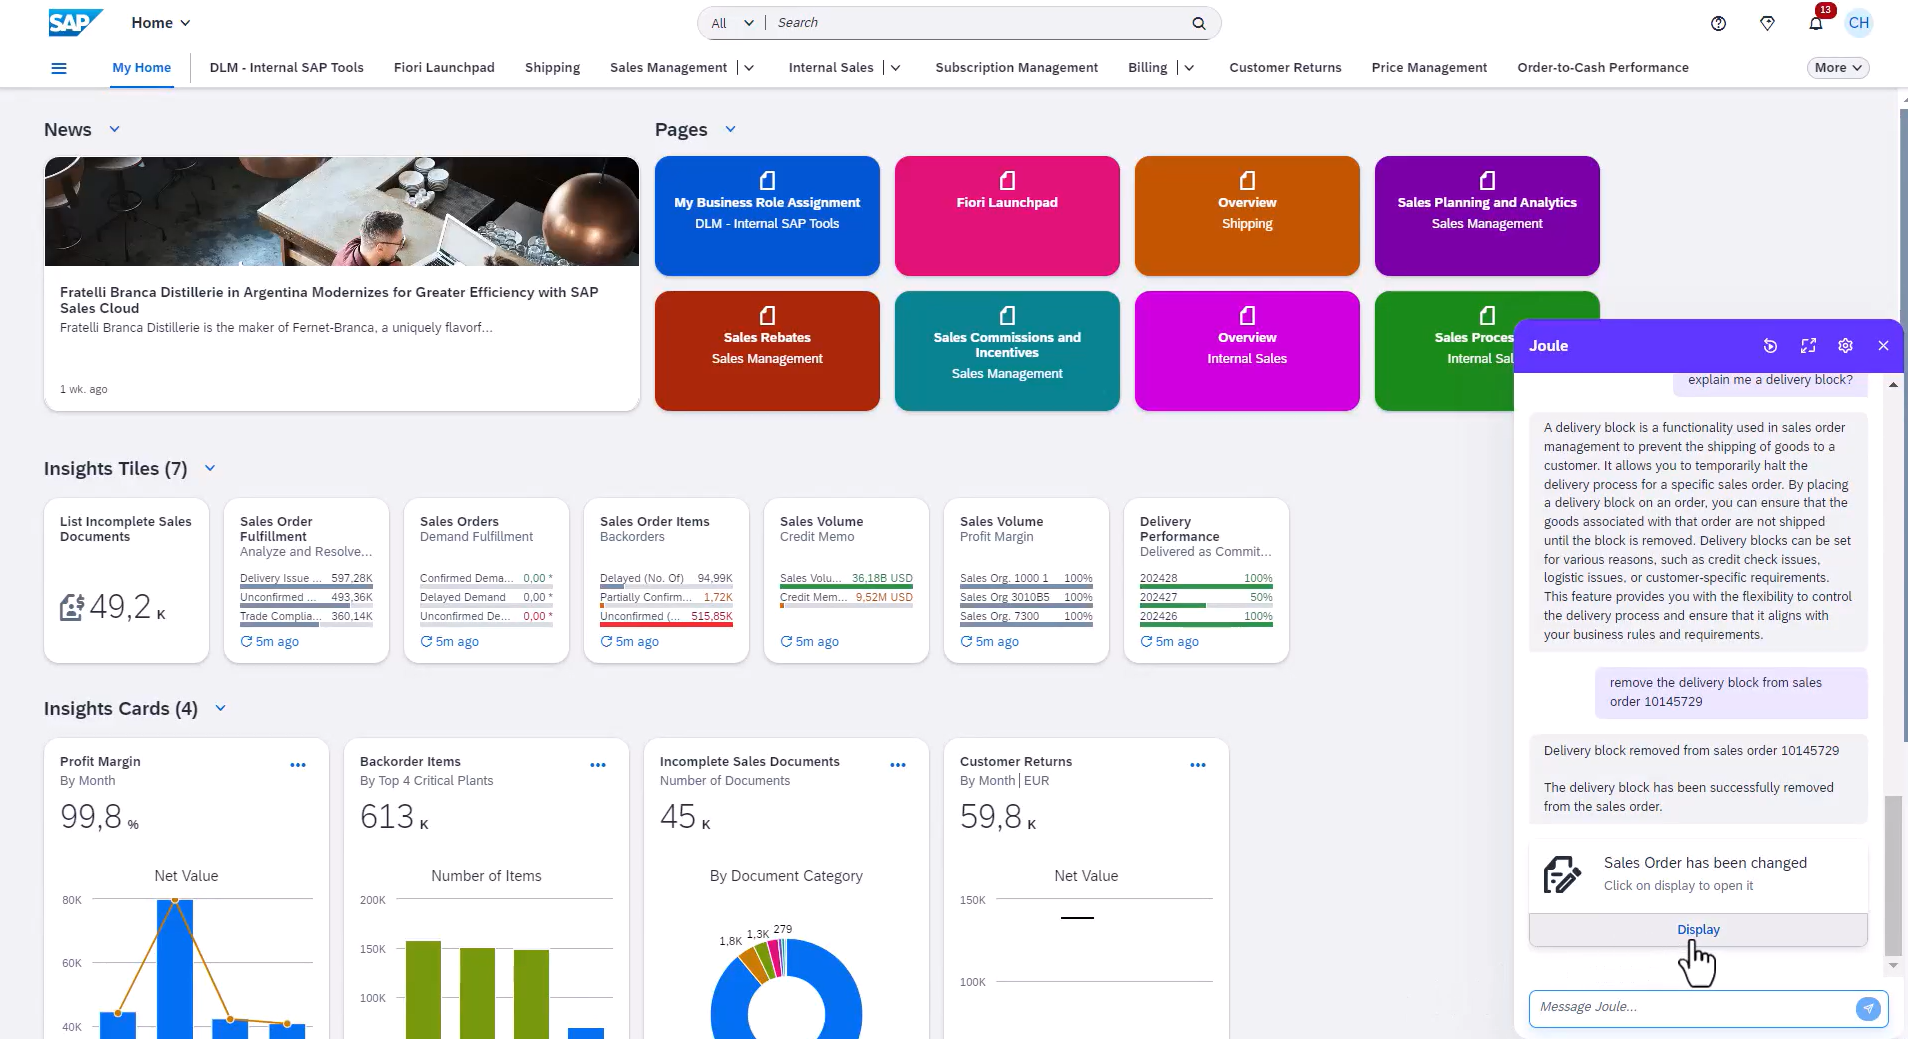1908x1039 pixels.
Task: Refresh Sales Order Items Backorders tile
Action: click(606, 642)
